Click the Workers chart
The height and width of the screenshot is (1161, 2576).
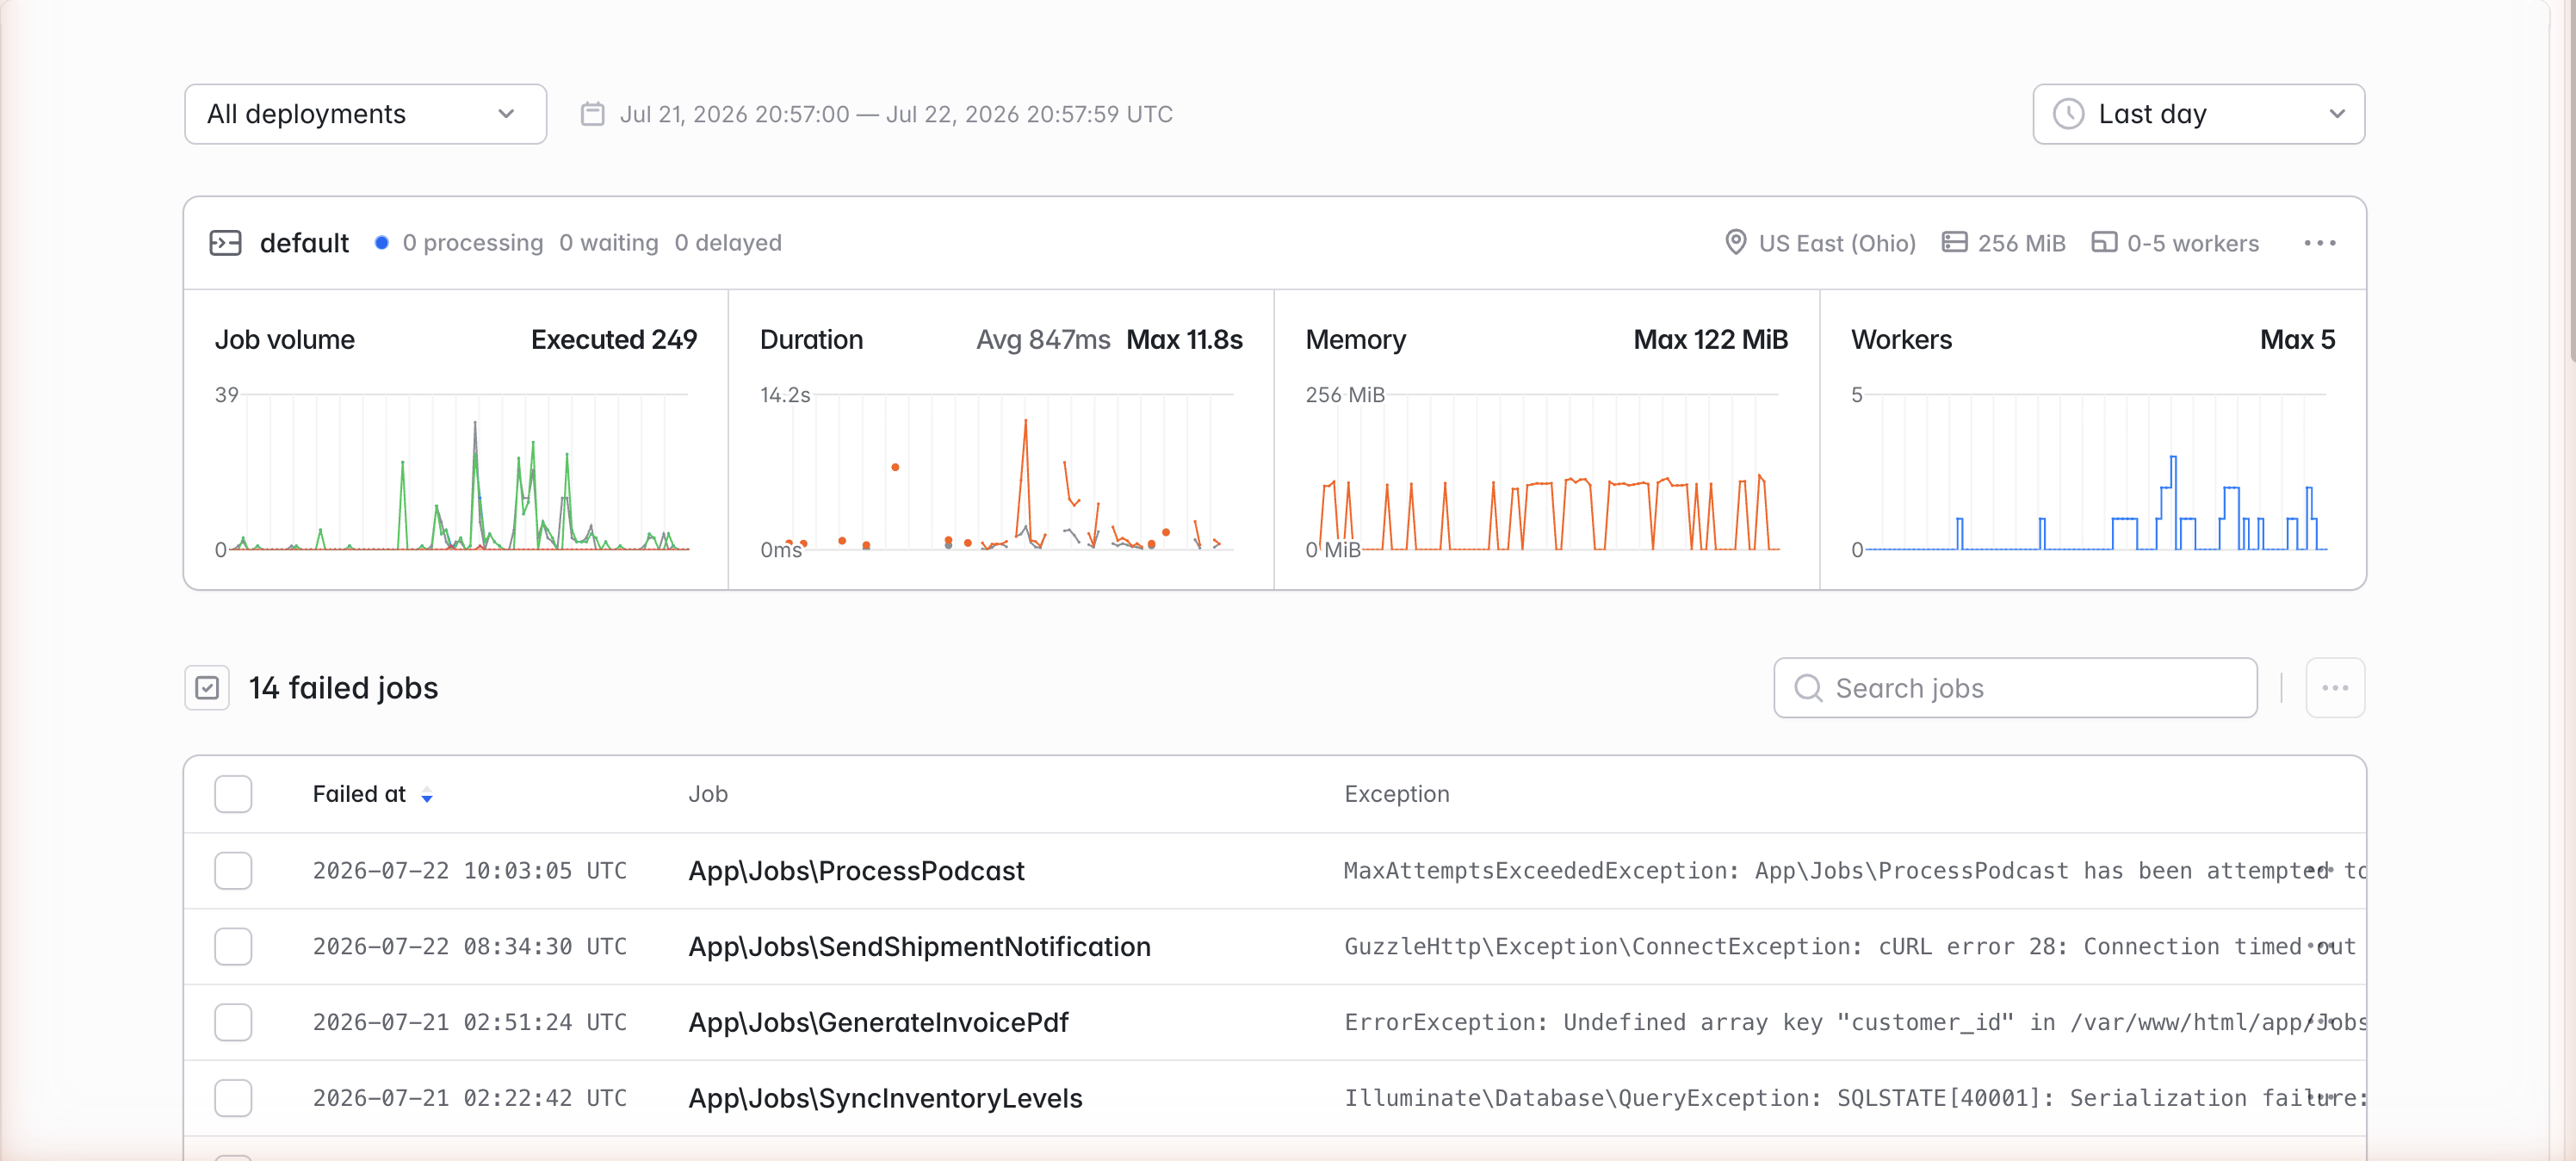pos(2092,471)
